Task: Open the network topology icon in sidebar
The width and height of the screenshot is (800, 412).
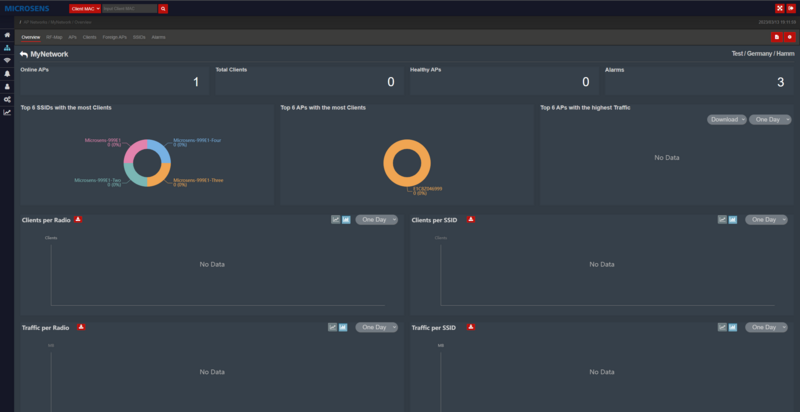Action: [8, 47]
